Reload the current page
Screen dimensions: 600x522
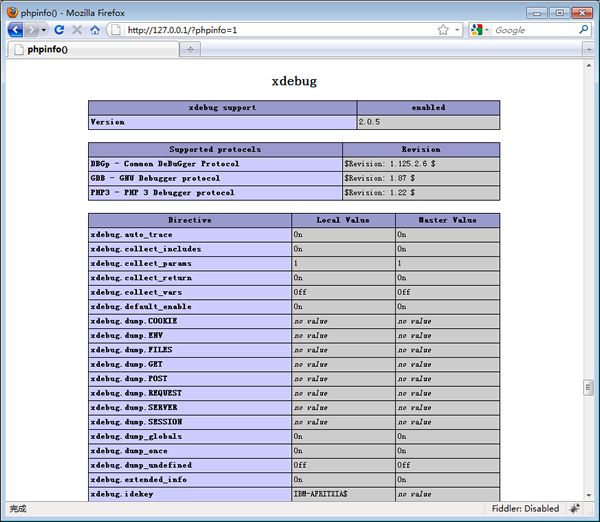pos(59,30)
